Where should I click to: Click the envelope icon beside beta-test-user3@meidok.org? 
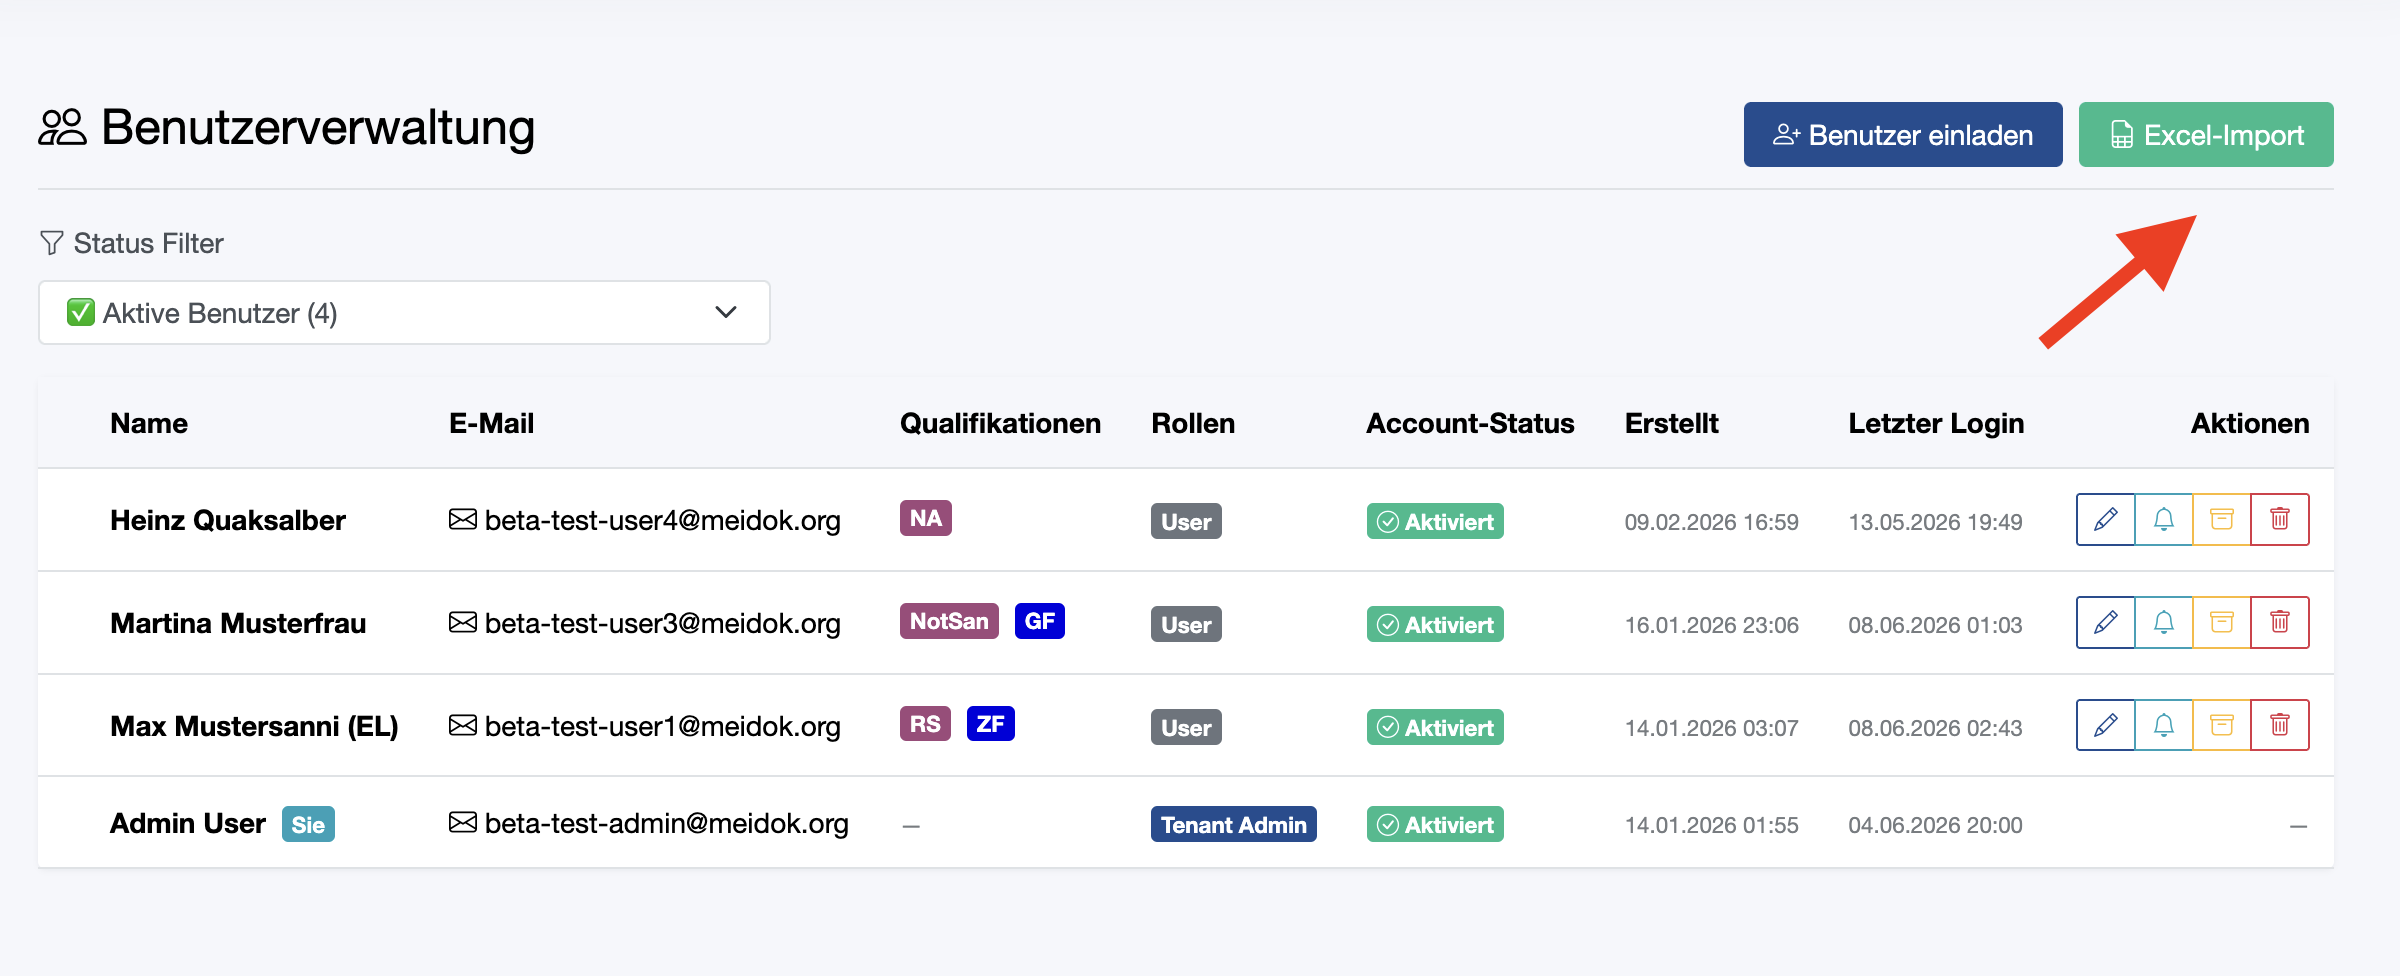[x=462, y=622]
